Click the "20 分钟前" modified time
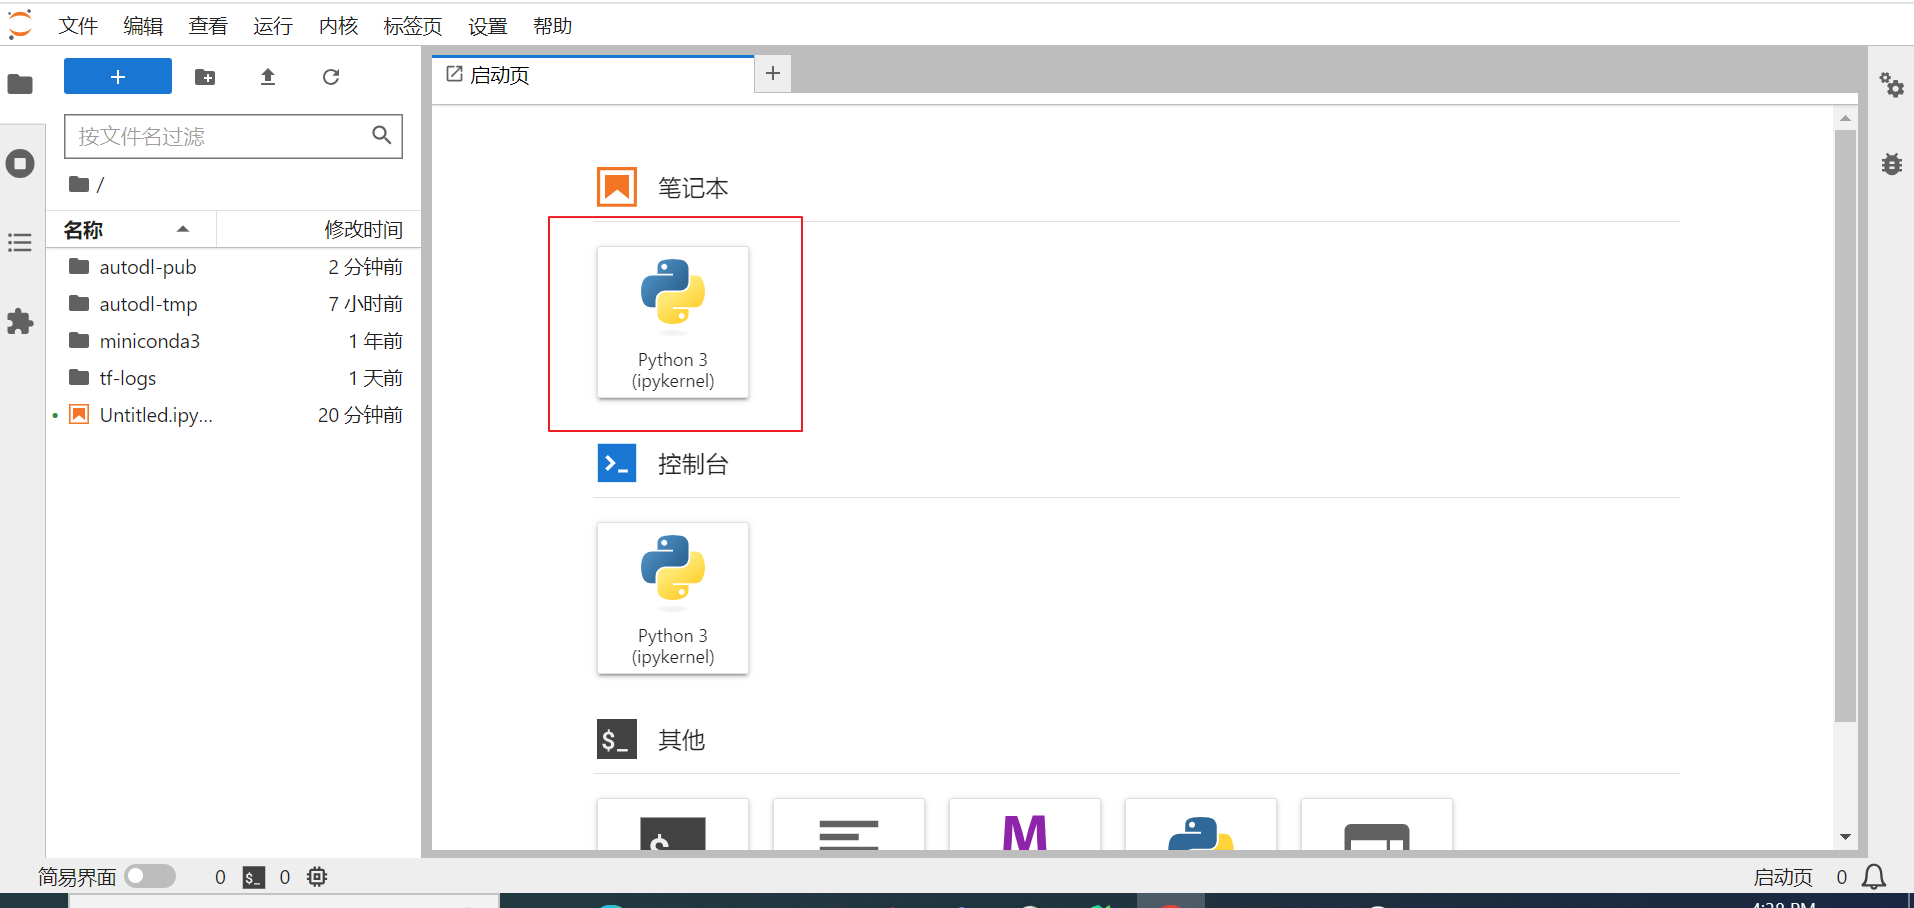The height and width of the screenshot is (908, 1914). click(360, 415)
